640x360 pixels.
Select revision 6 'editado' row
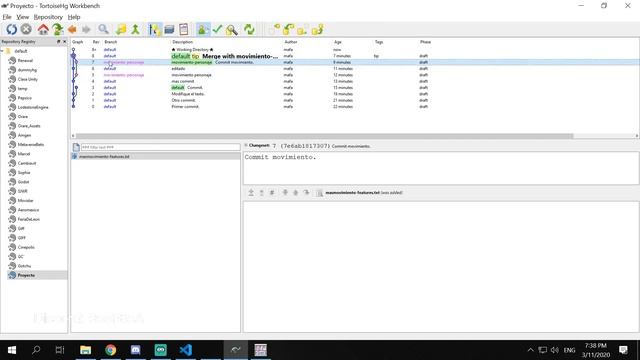tap(355, 69)
